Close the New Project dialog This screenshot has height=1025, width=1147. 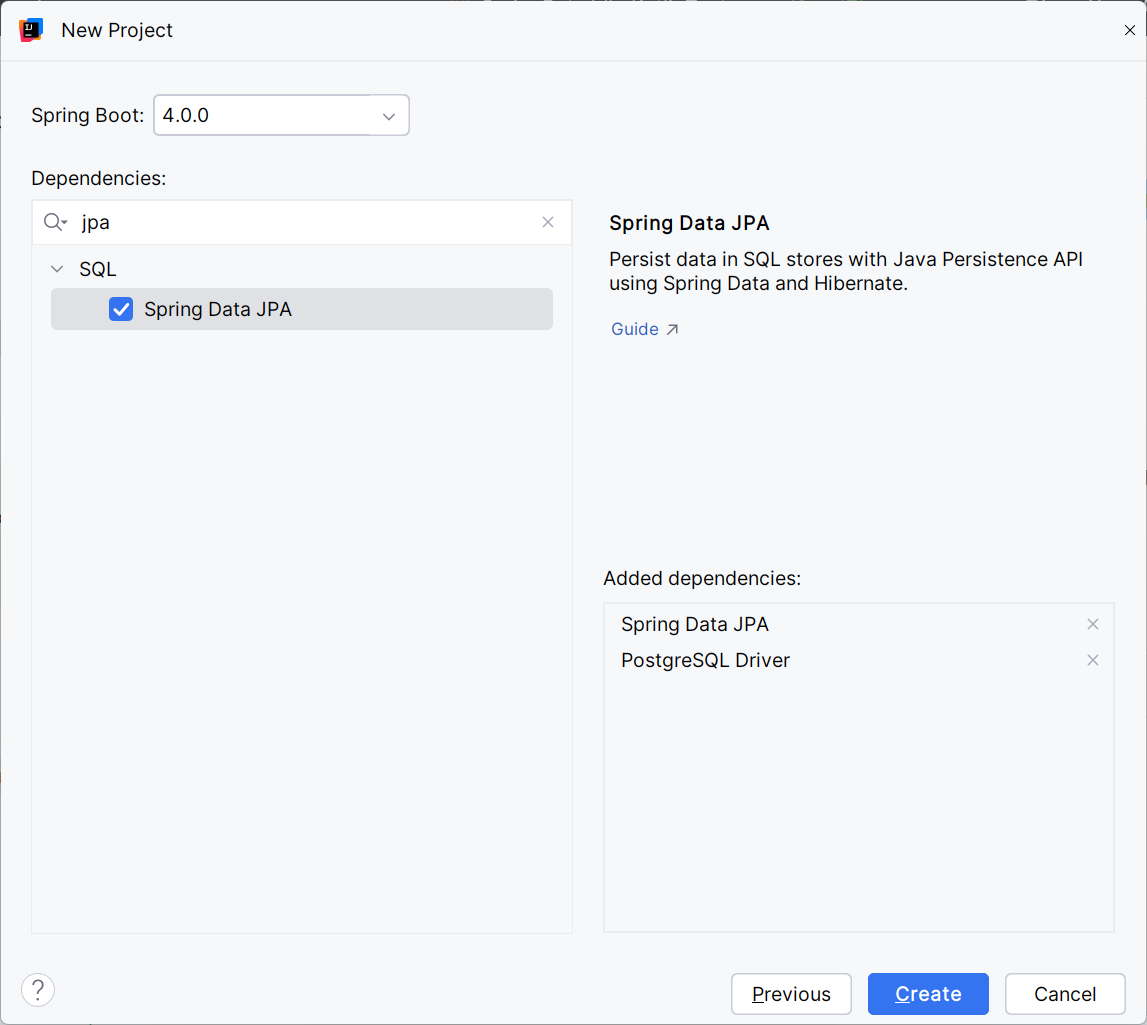1129,30
